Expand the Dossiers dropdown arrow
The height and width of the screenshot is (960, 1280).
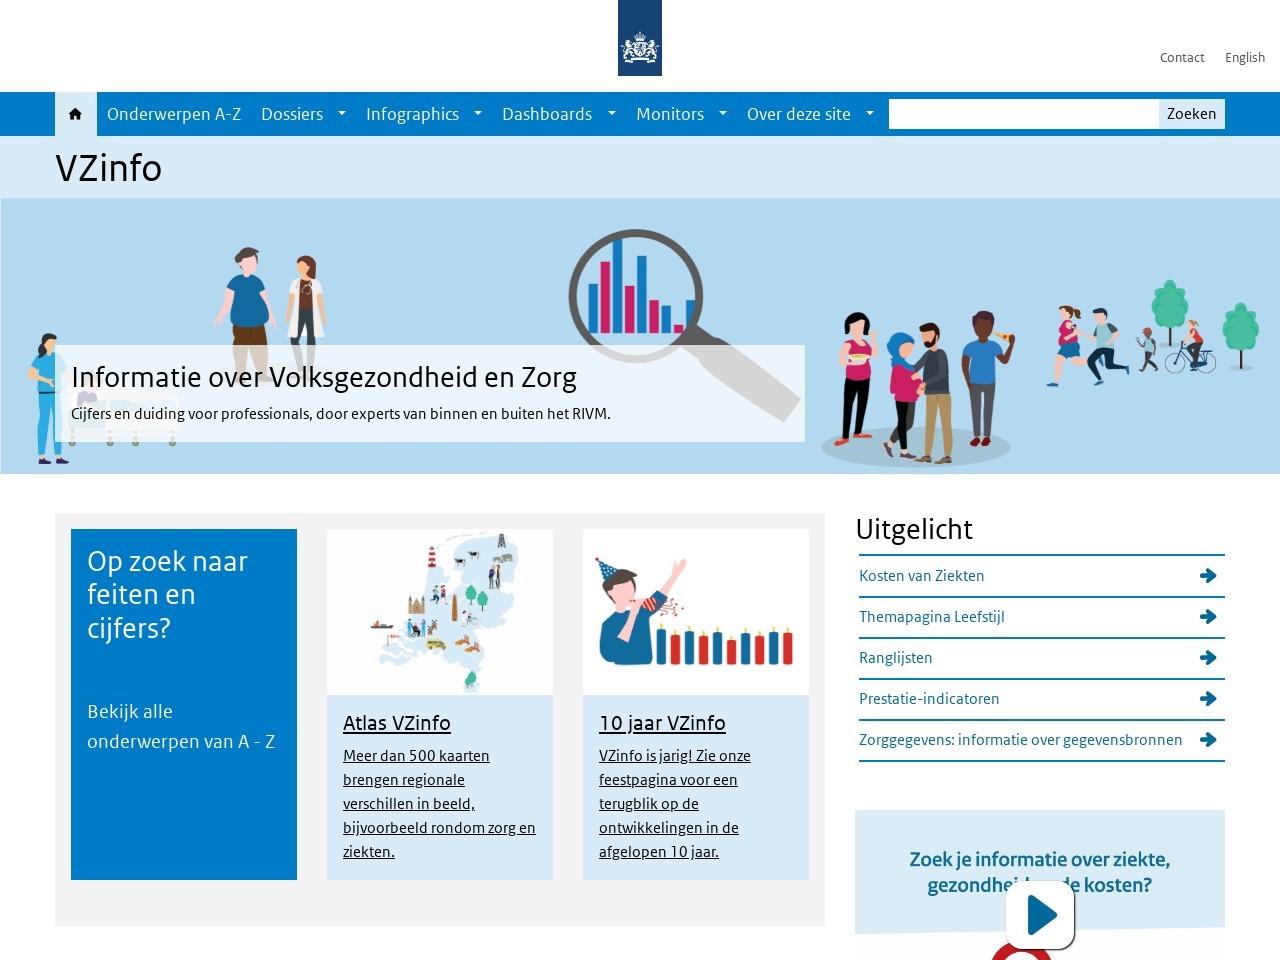(342, 114)
